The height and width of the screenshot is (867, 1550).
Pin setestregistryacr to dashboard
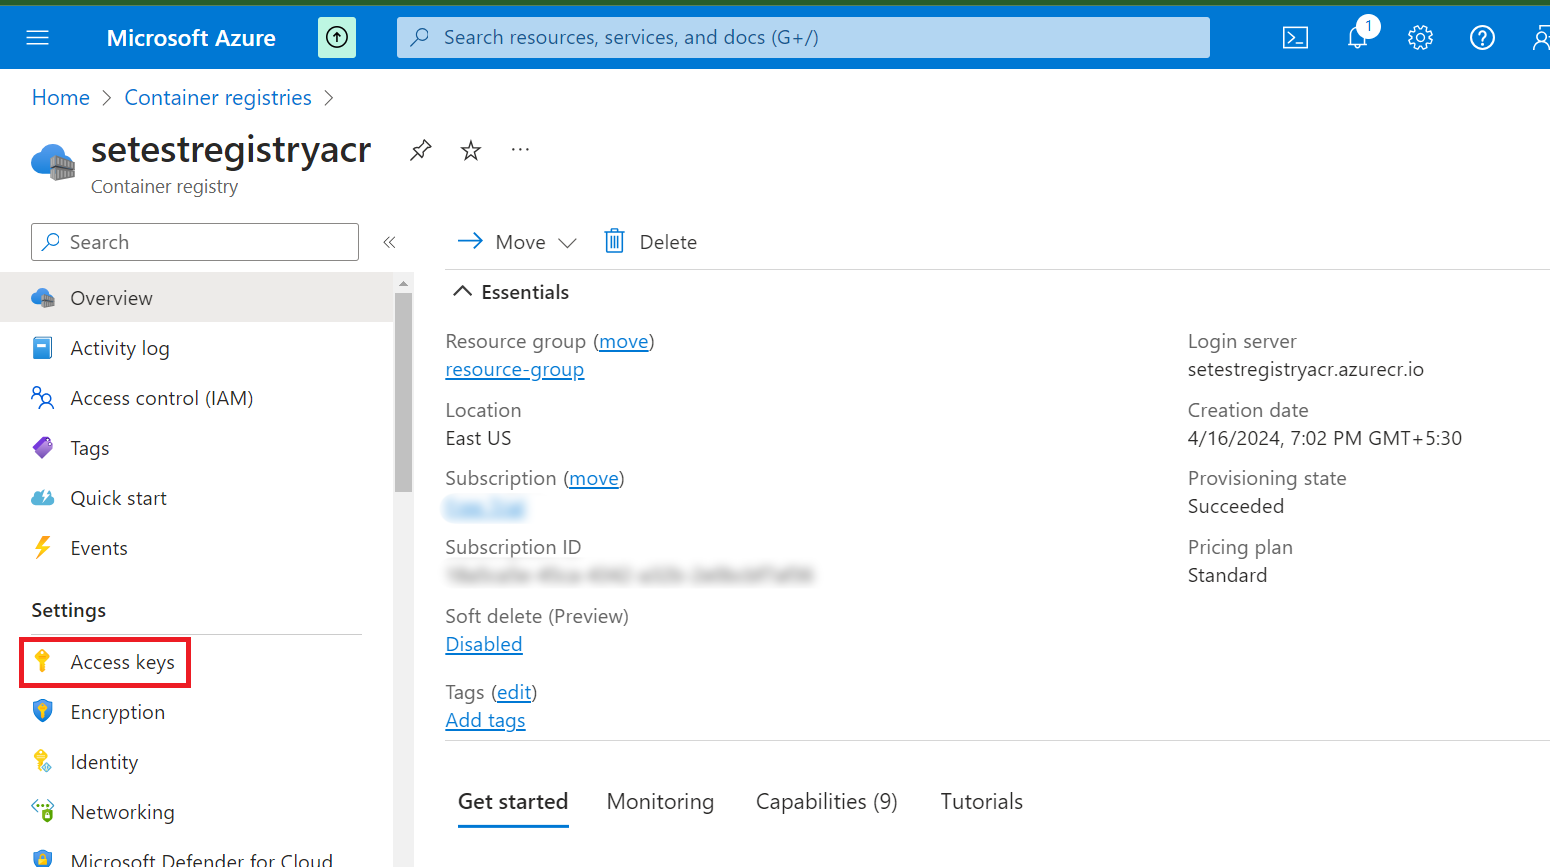coord(420,151)
